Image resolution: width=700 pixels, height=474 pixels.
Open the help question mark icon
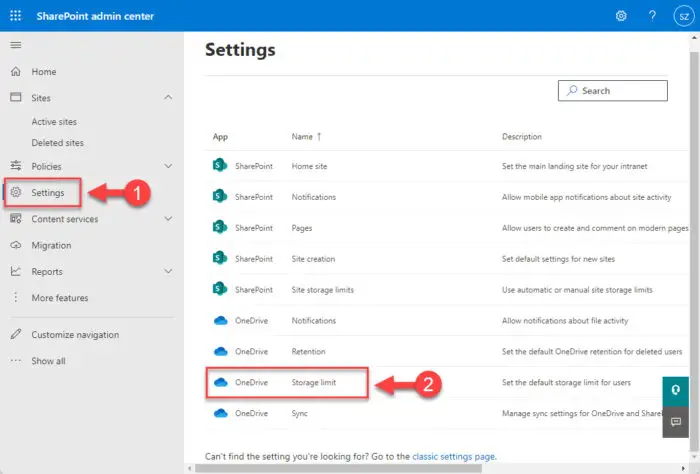(x=652, y=16)
